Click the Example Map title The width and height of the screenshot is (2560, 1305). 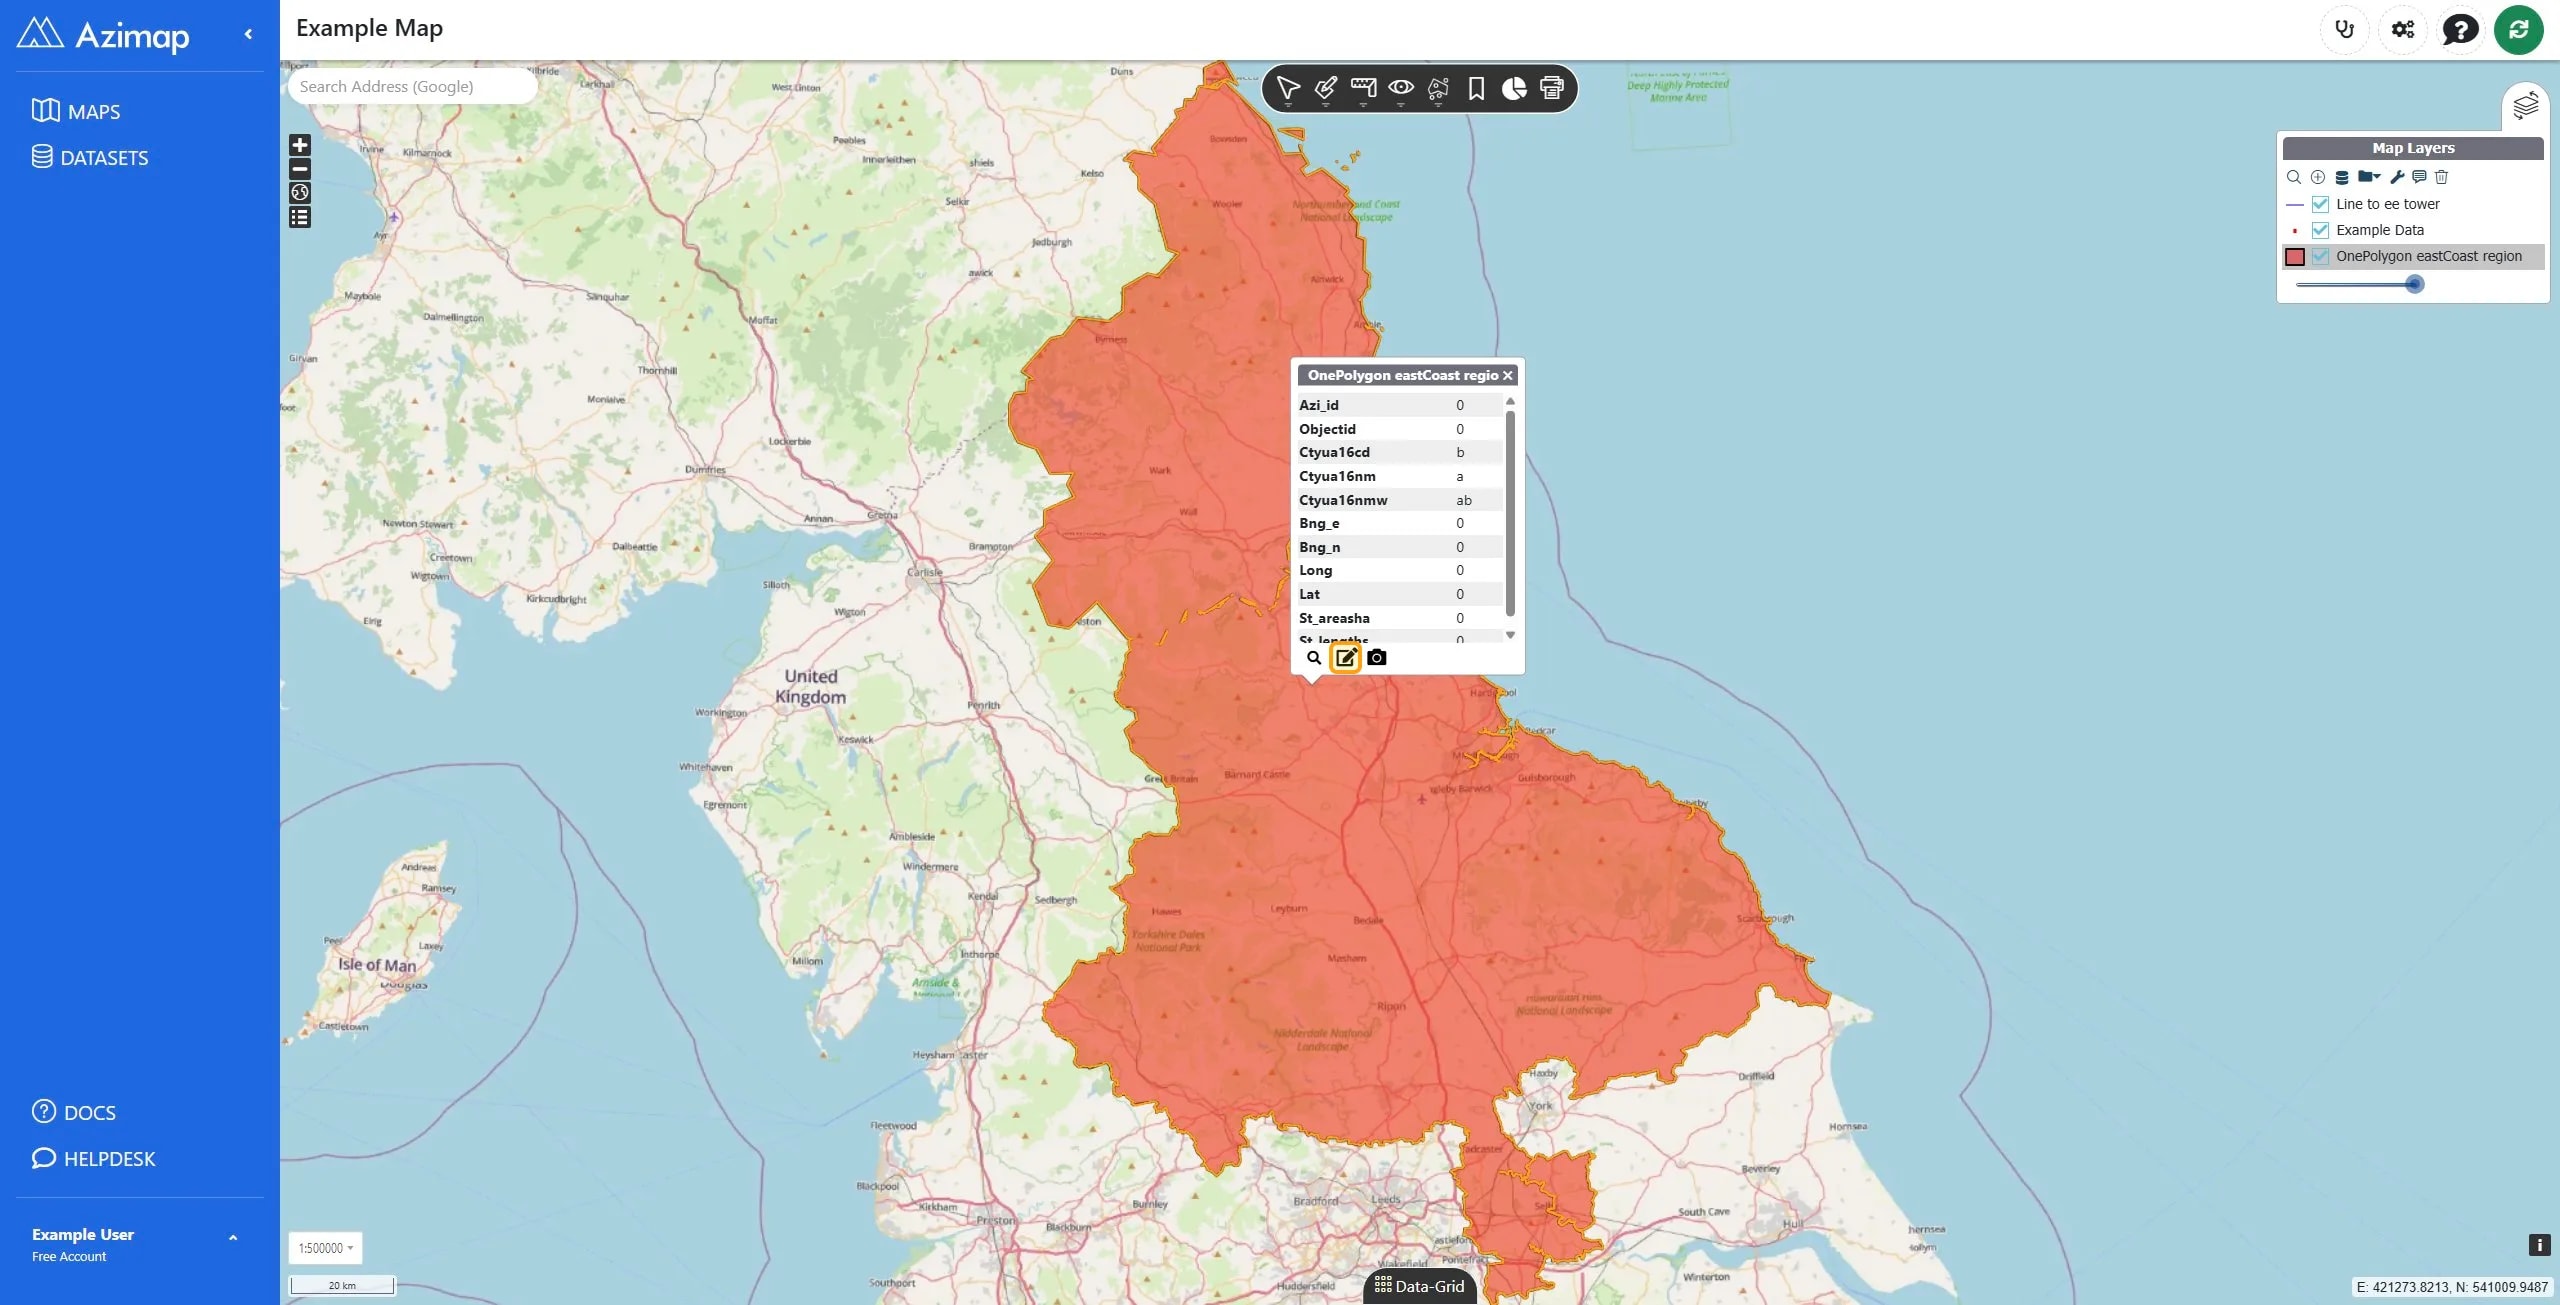369,28
